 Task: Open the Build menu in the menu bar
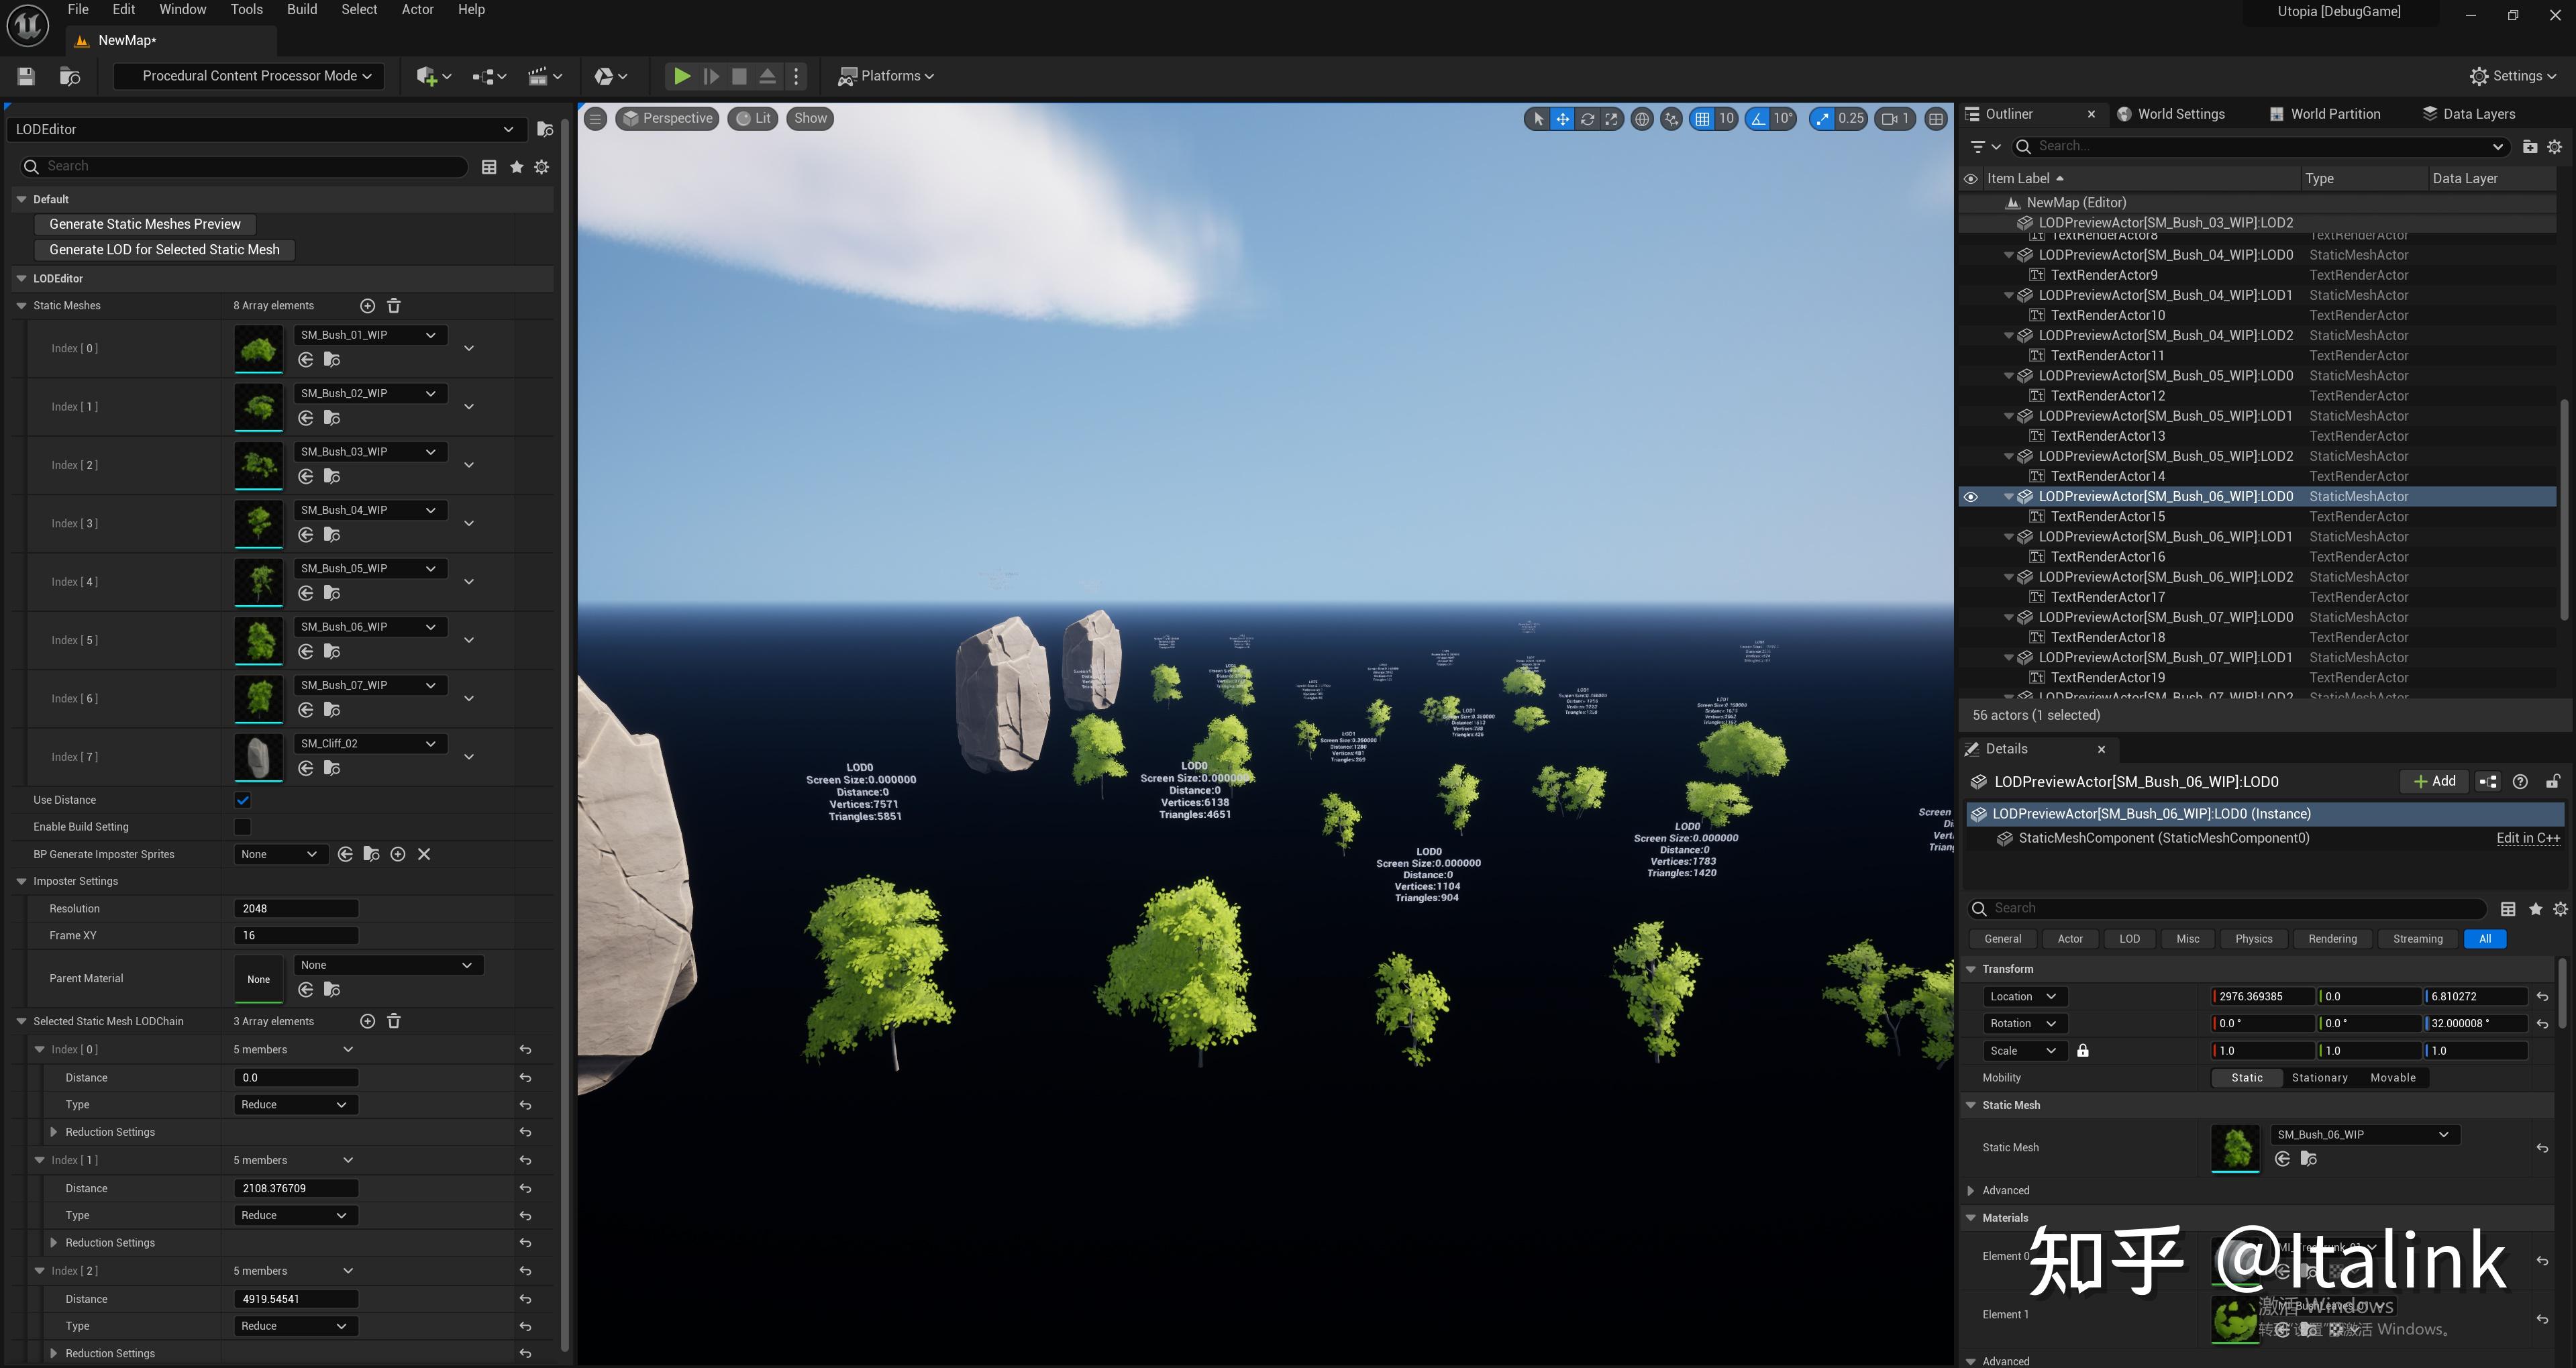click(301, 9)
